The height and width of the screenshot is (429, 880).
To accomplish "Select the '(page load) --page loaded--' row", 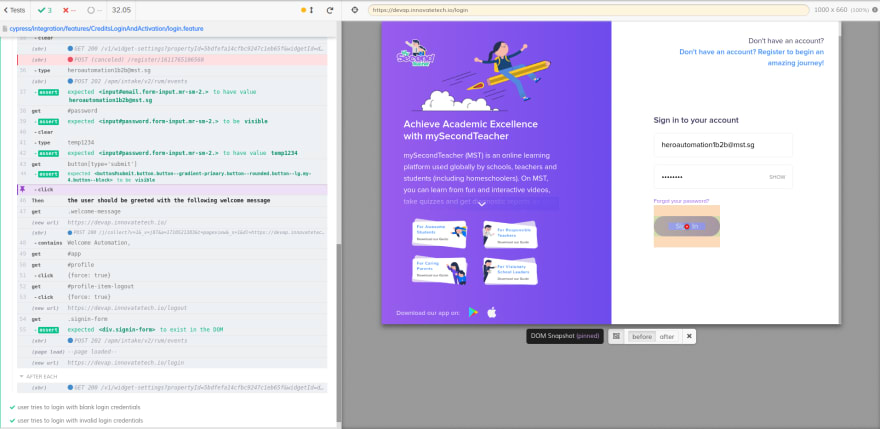I will coord(172,352).
